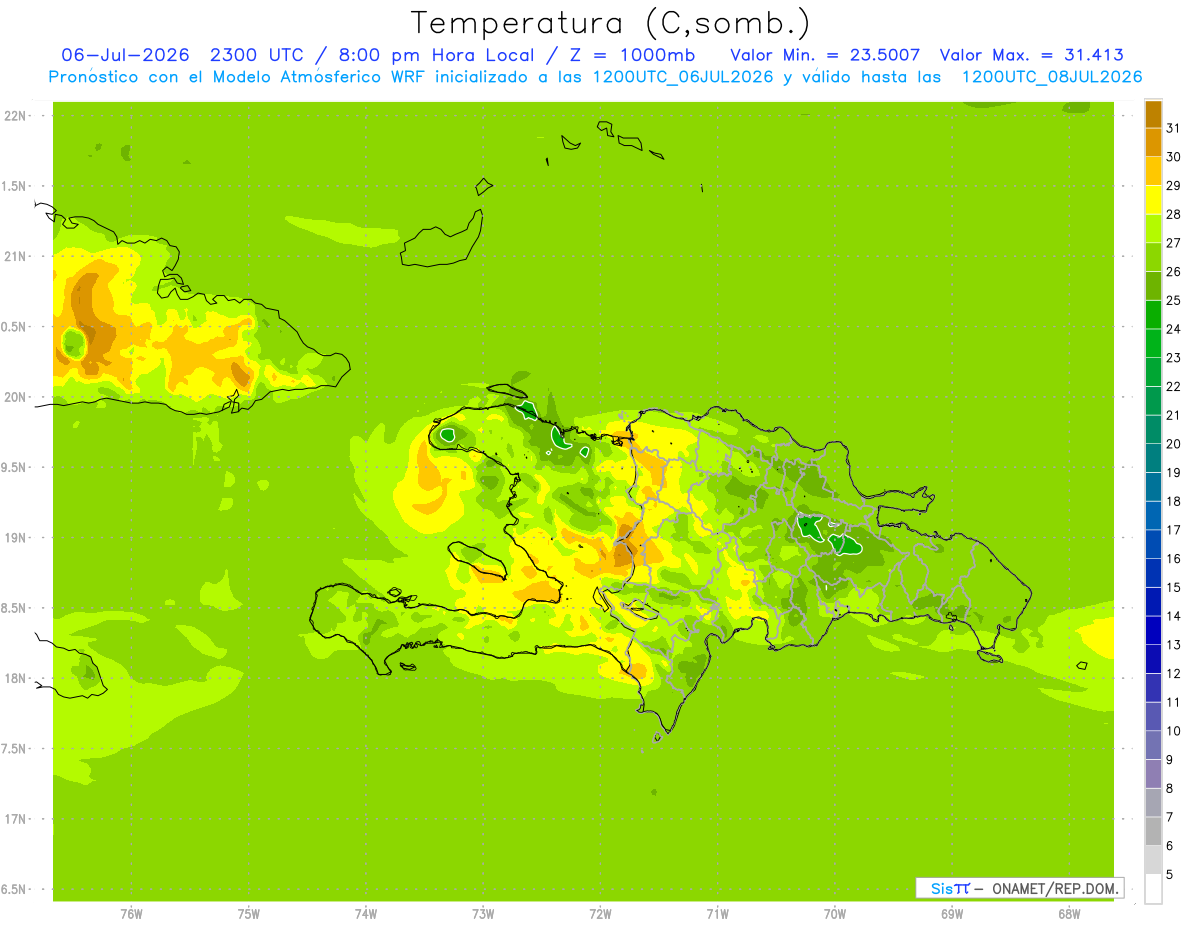The image size is (1200, 927).
Task: Click the "73W" longitude axis label
Action: 483,914
